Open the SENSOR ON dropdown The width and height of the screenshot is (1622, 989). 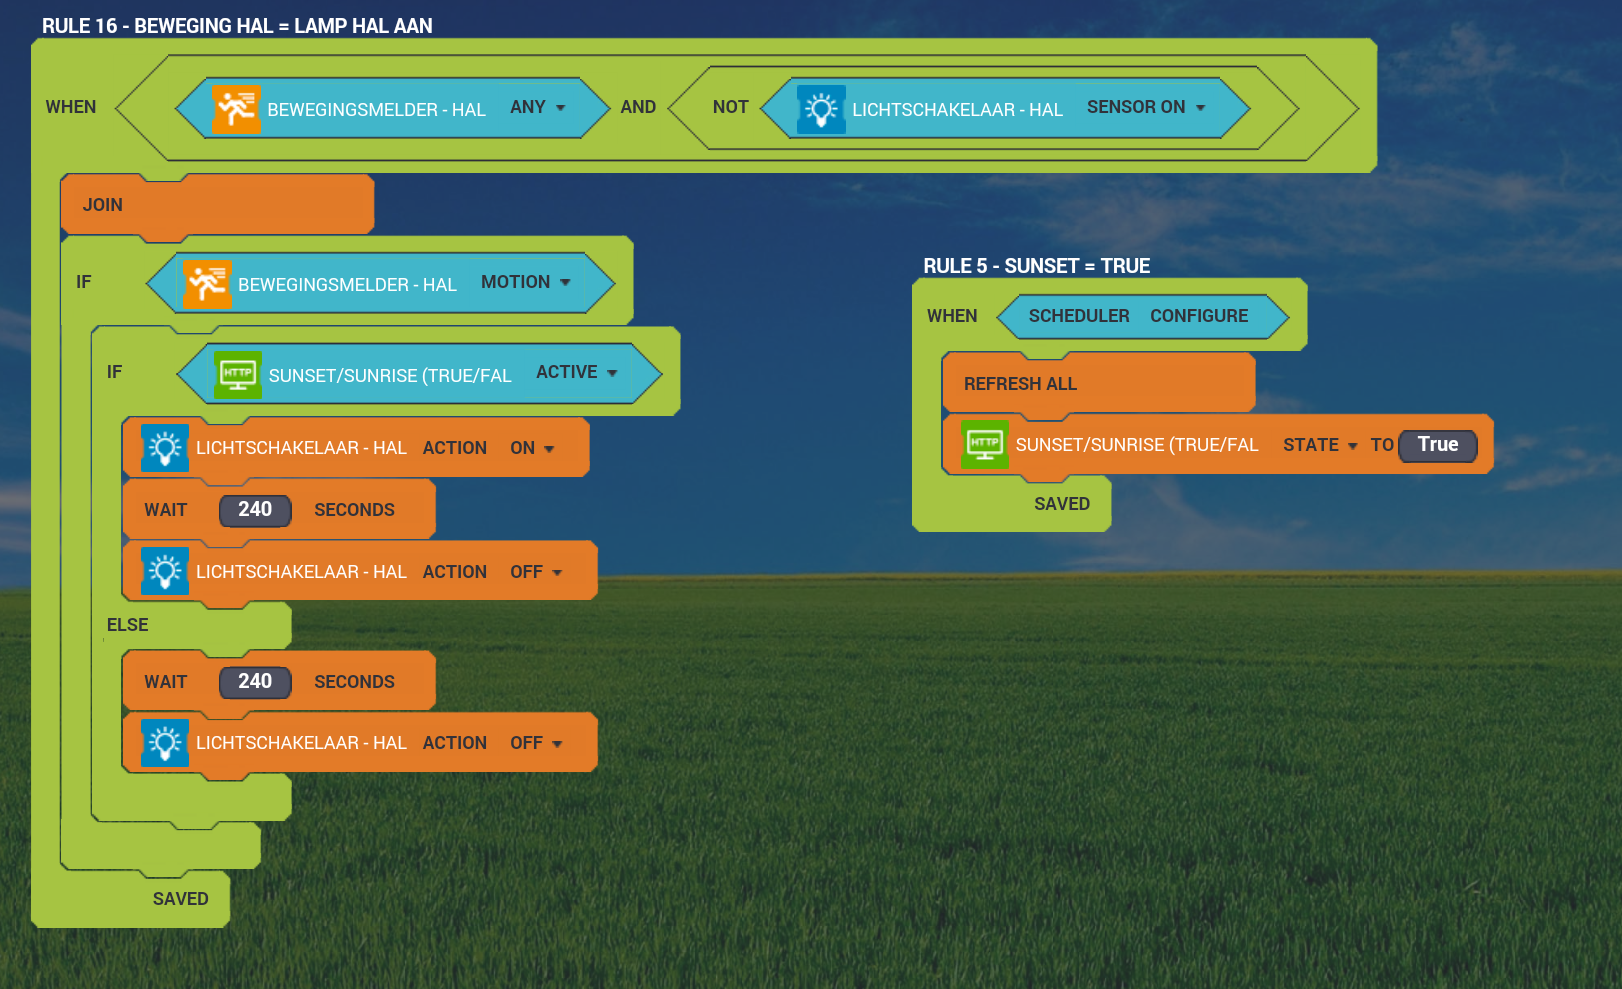pos(1146,108)
